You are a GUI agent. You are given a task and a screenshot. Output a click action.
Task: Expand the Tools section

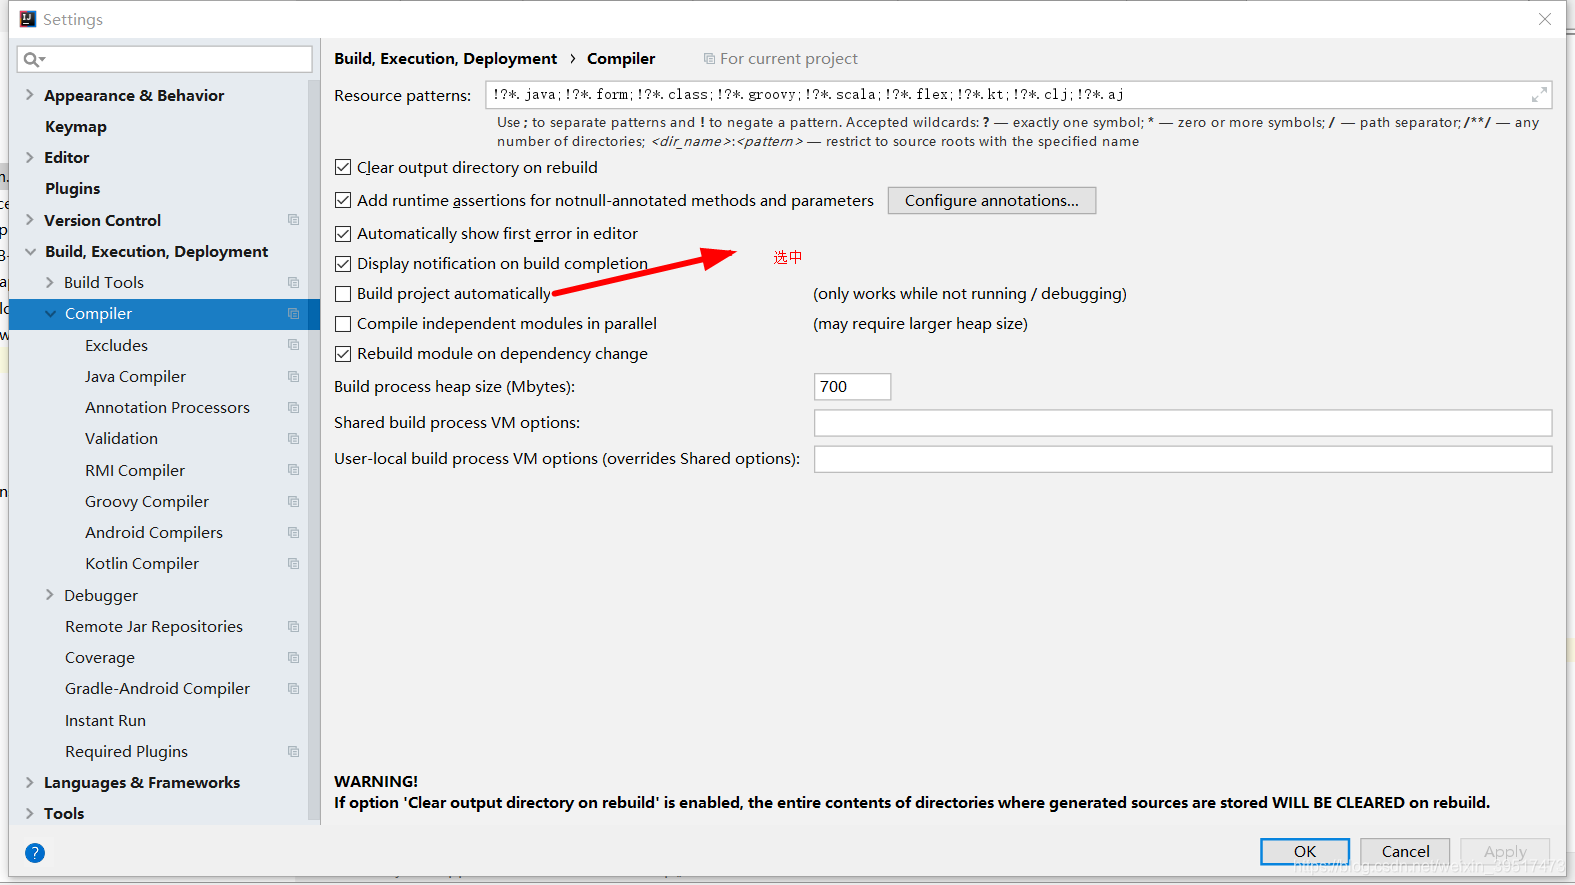(30, 813)
